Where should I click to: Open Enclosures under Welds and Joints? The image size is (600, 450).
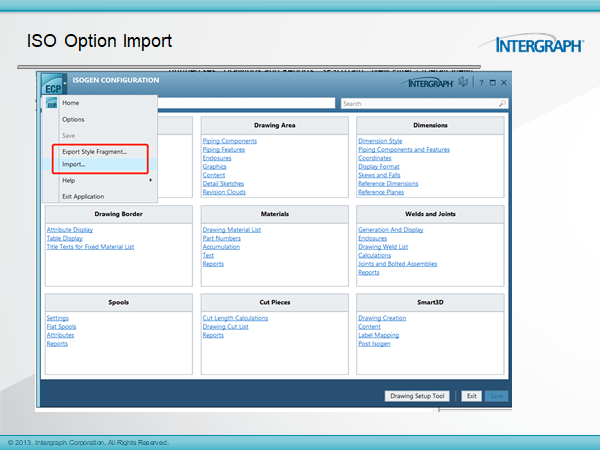[372, 238]
